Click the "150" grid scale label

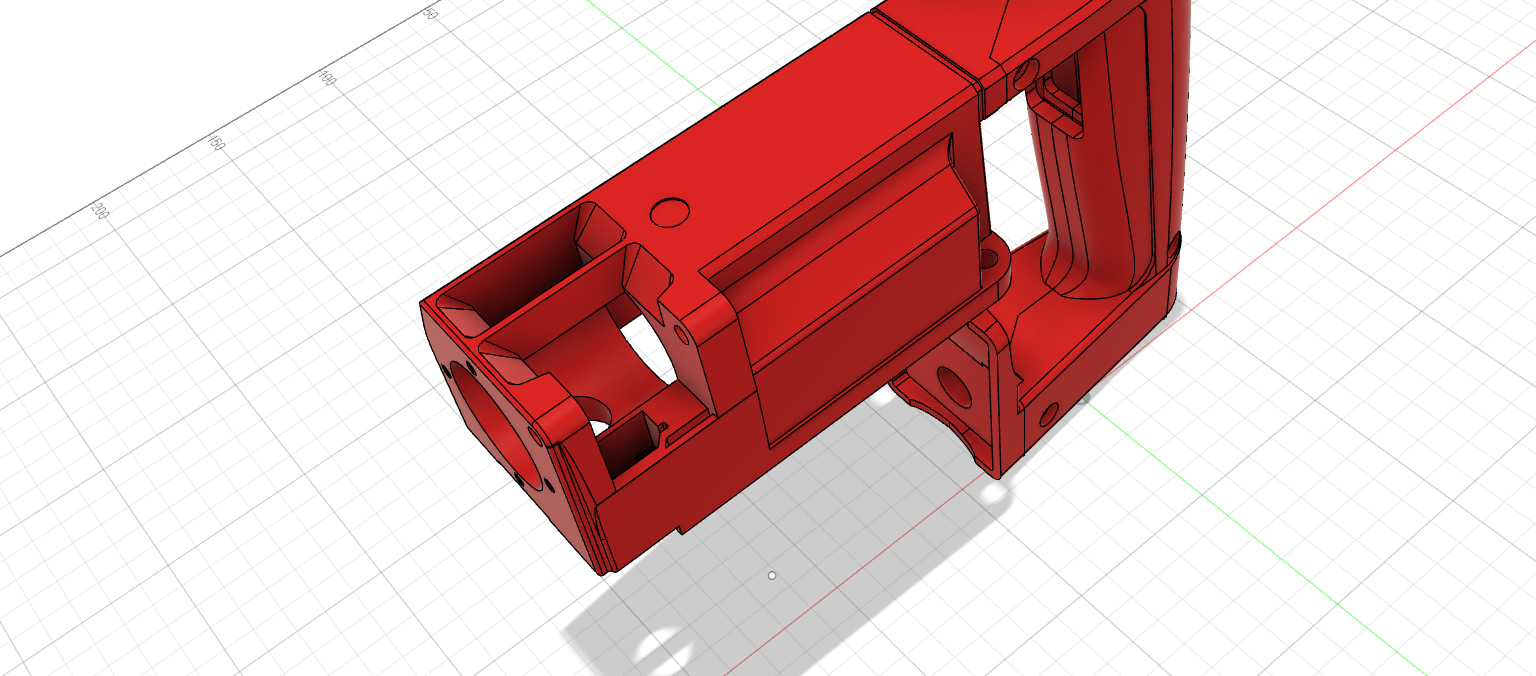(215, 143)
